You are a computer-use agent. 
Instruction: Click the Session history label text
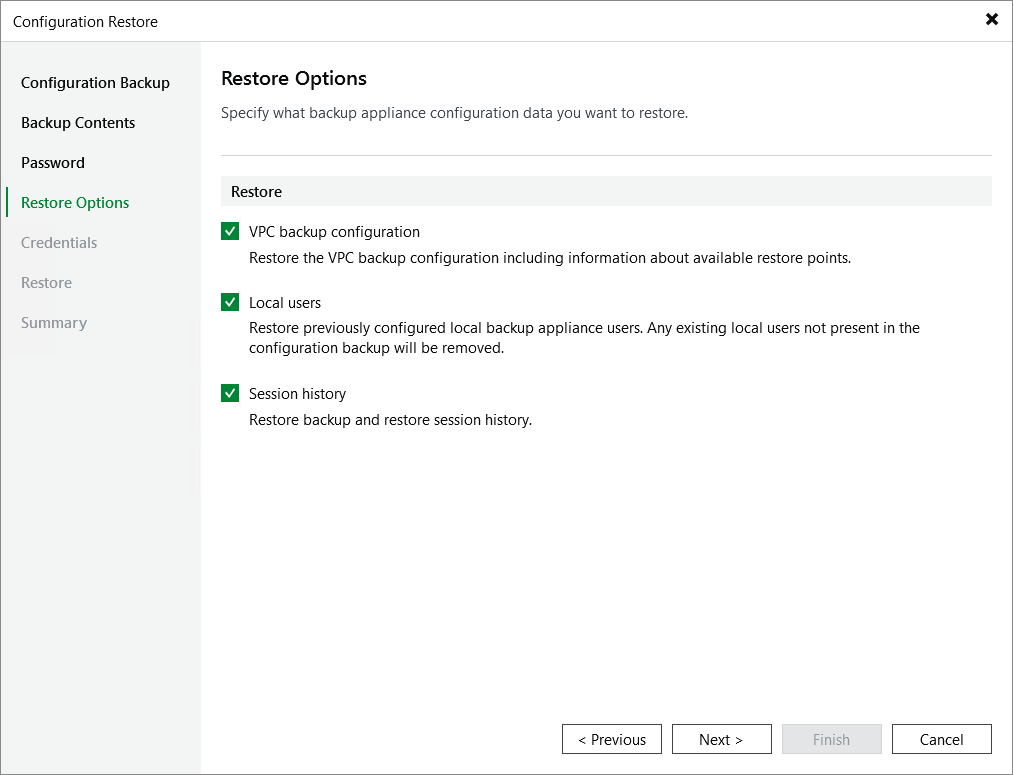(297, 393)
